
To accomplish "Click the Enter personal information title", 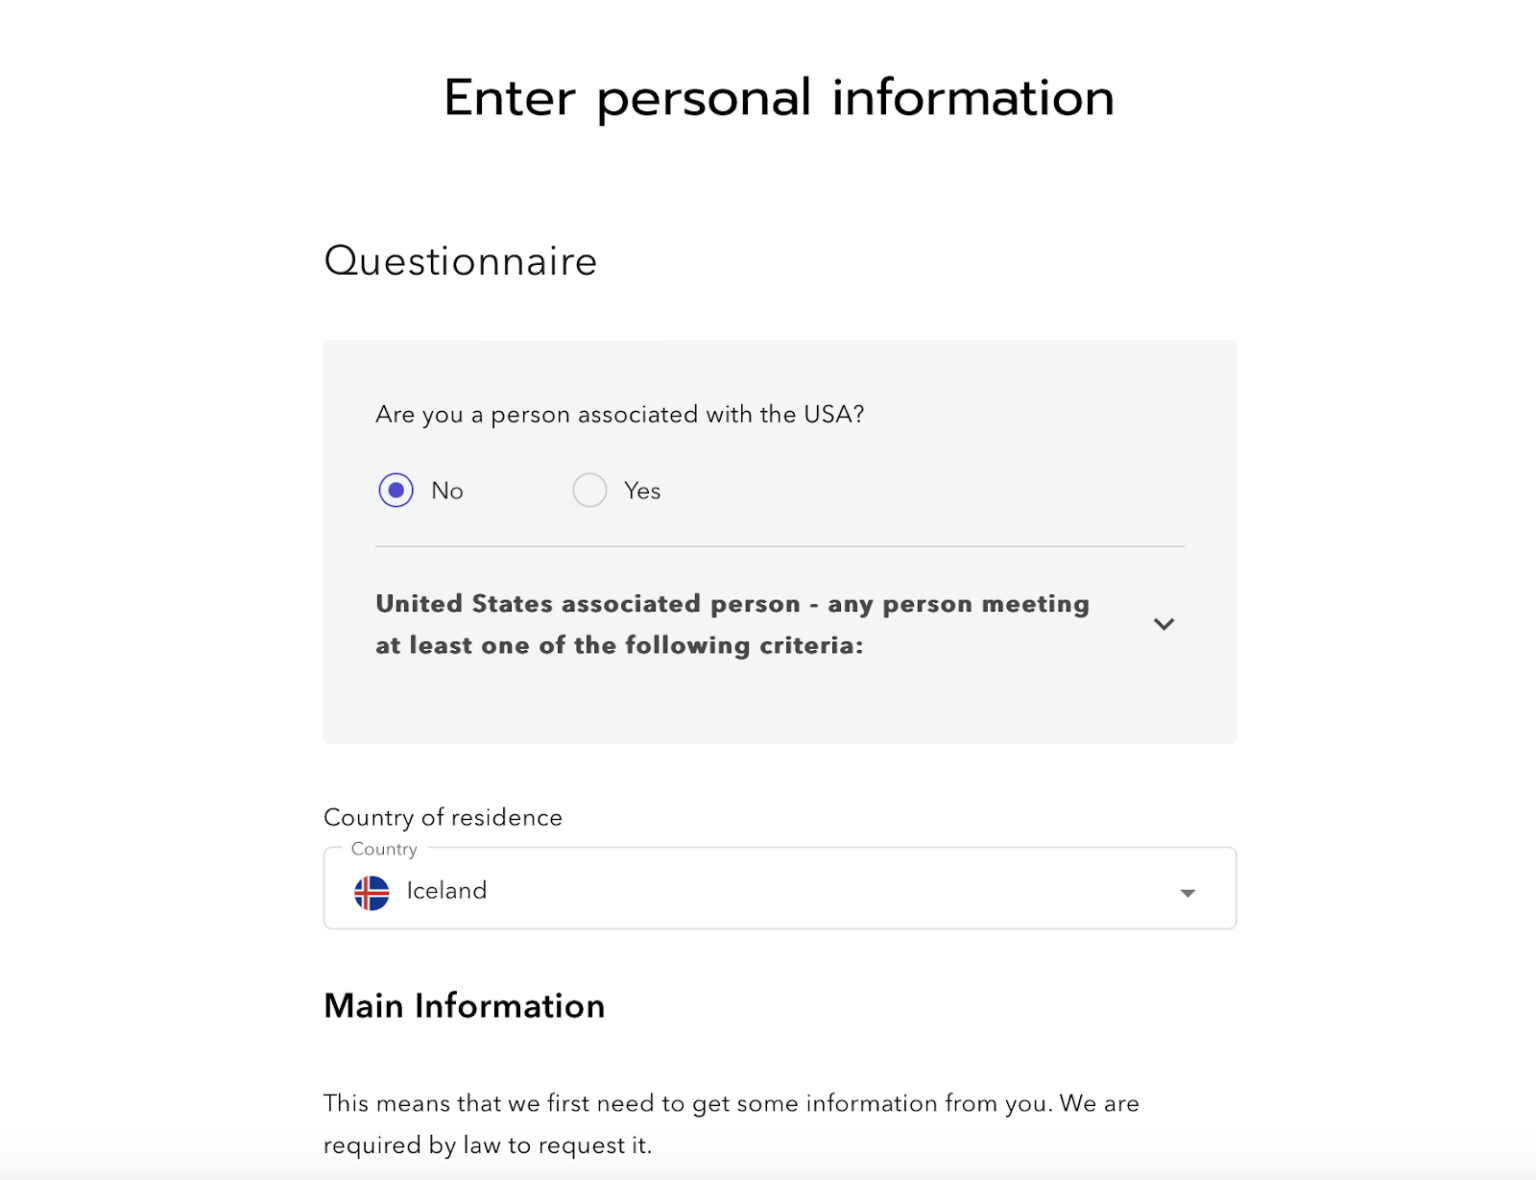I will [x=778, y=97].
